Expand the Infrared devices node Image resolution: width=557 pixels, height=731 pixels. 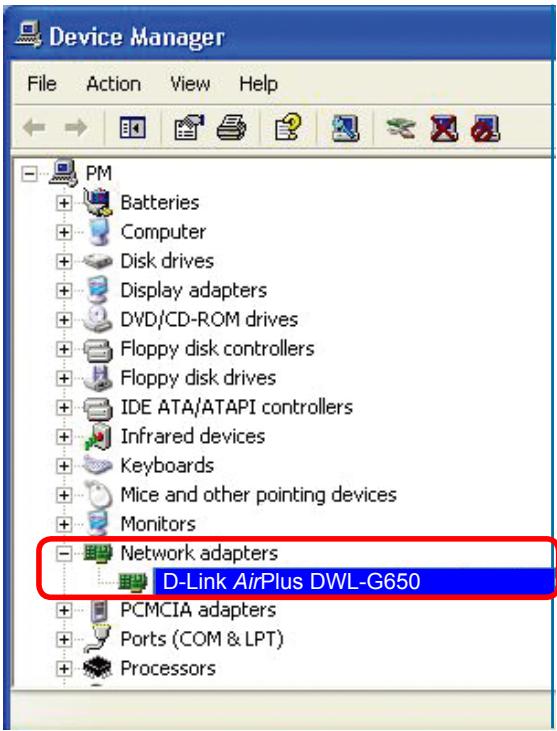(x=64, y=436)
